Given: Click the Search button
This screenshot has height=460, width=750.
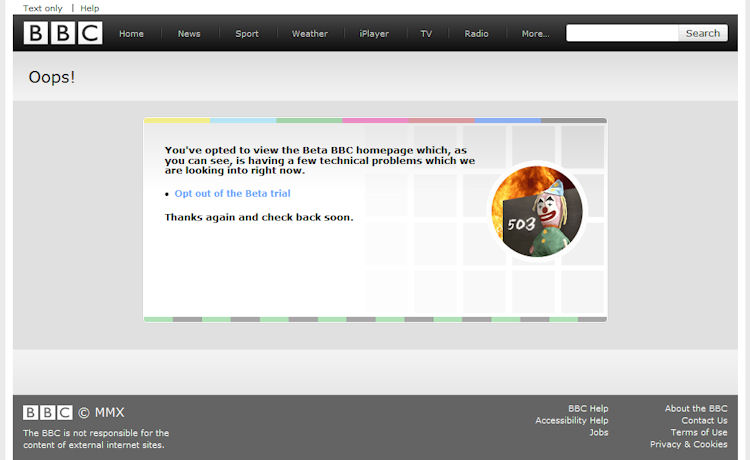Looking at the screenshot, I should pos(703,33).
